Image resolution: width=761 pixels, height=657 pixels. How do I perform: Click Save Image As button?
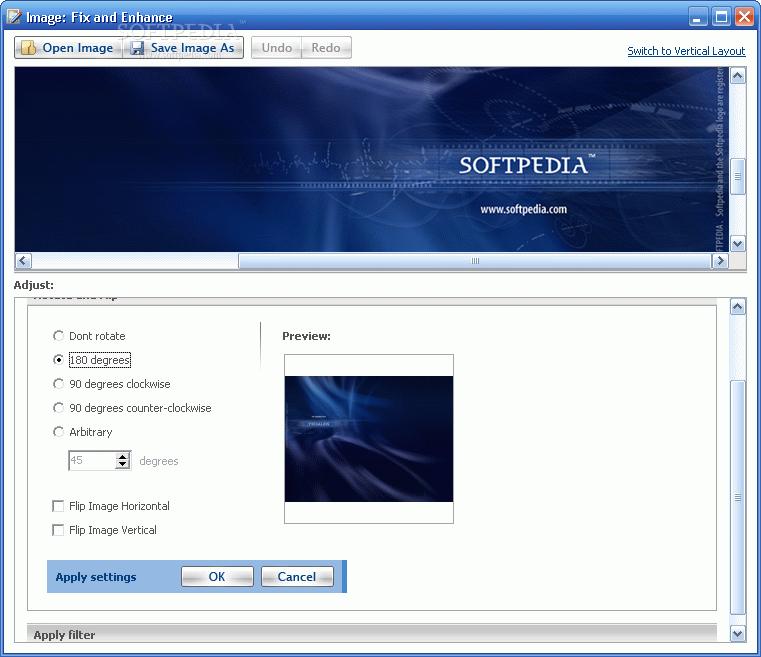(x=183, y=48)
